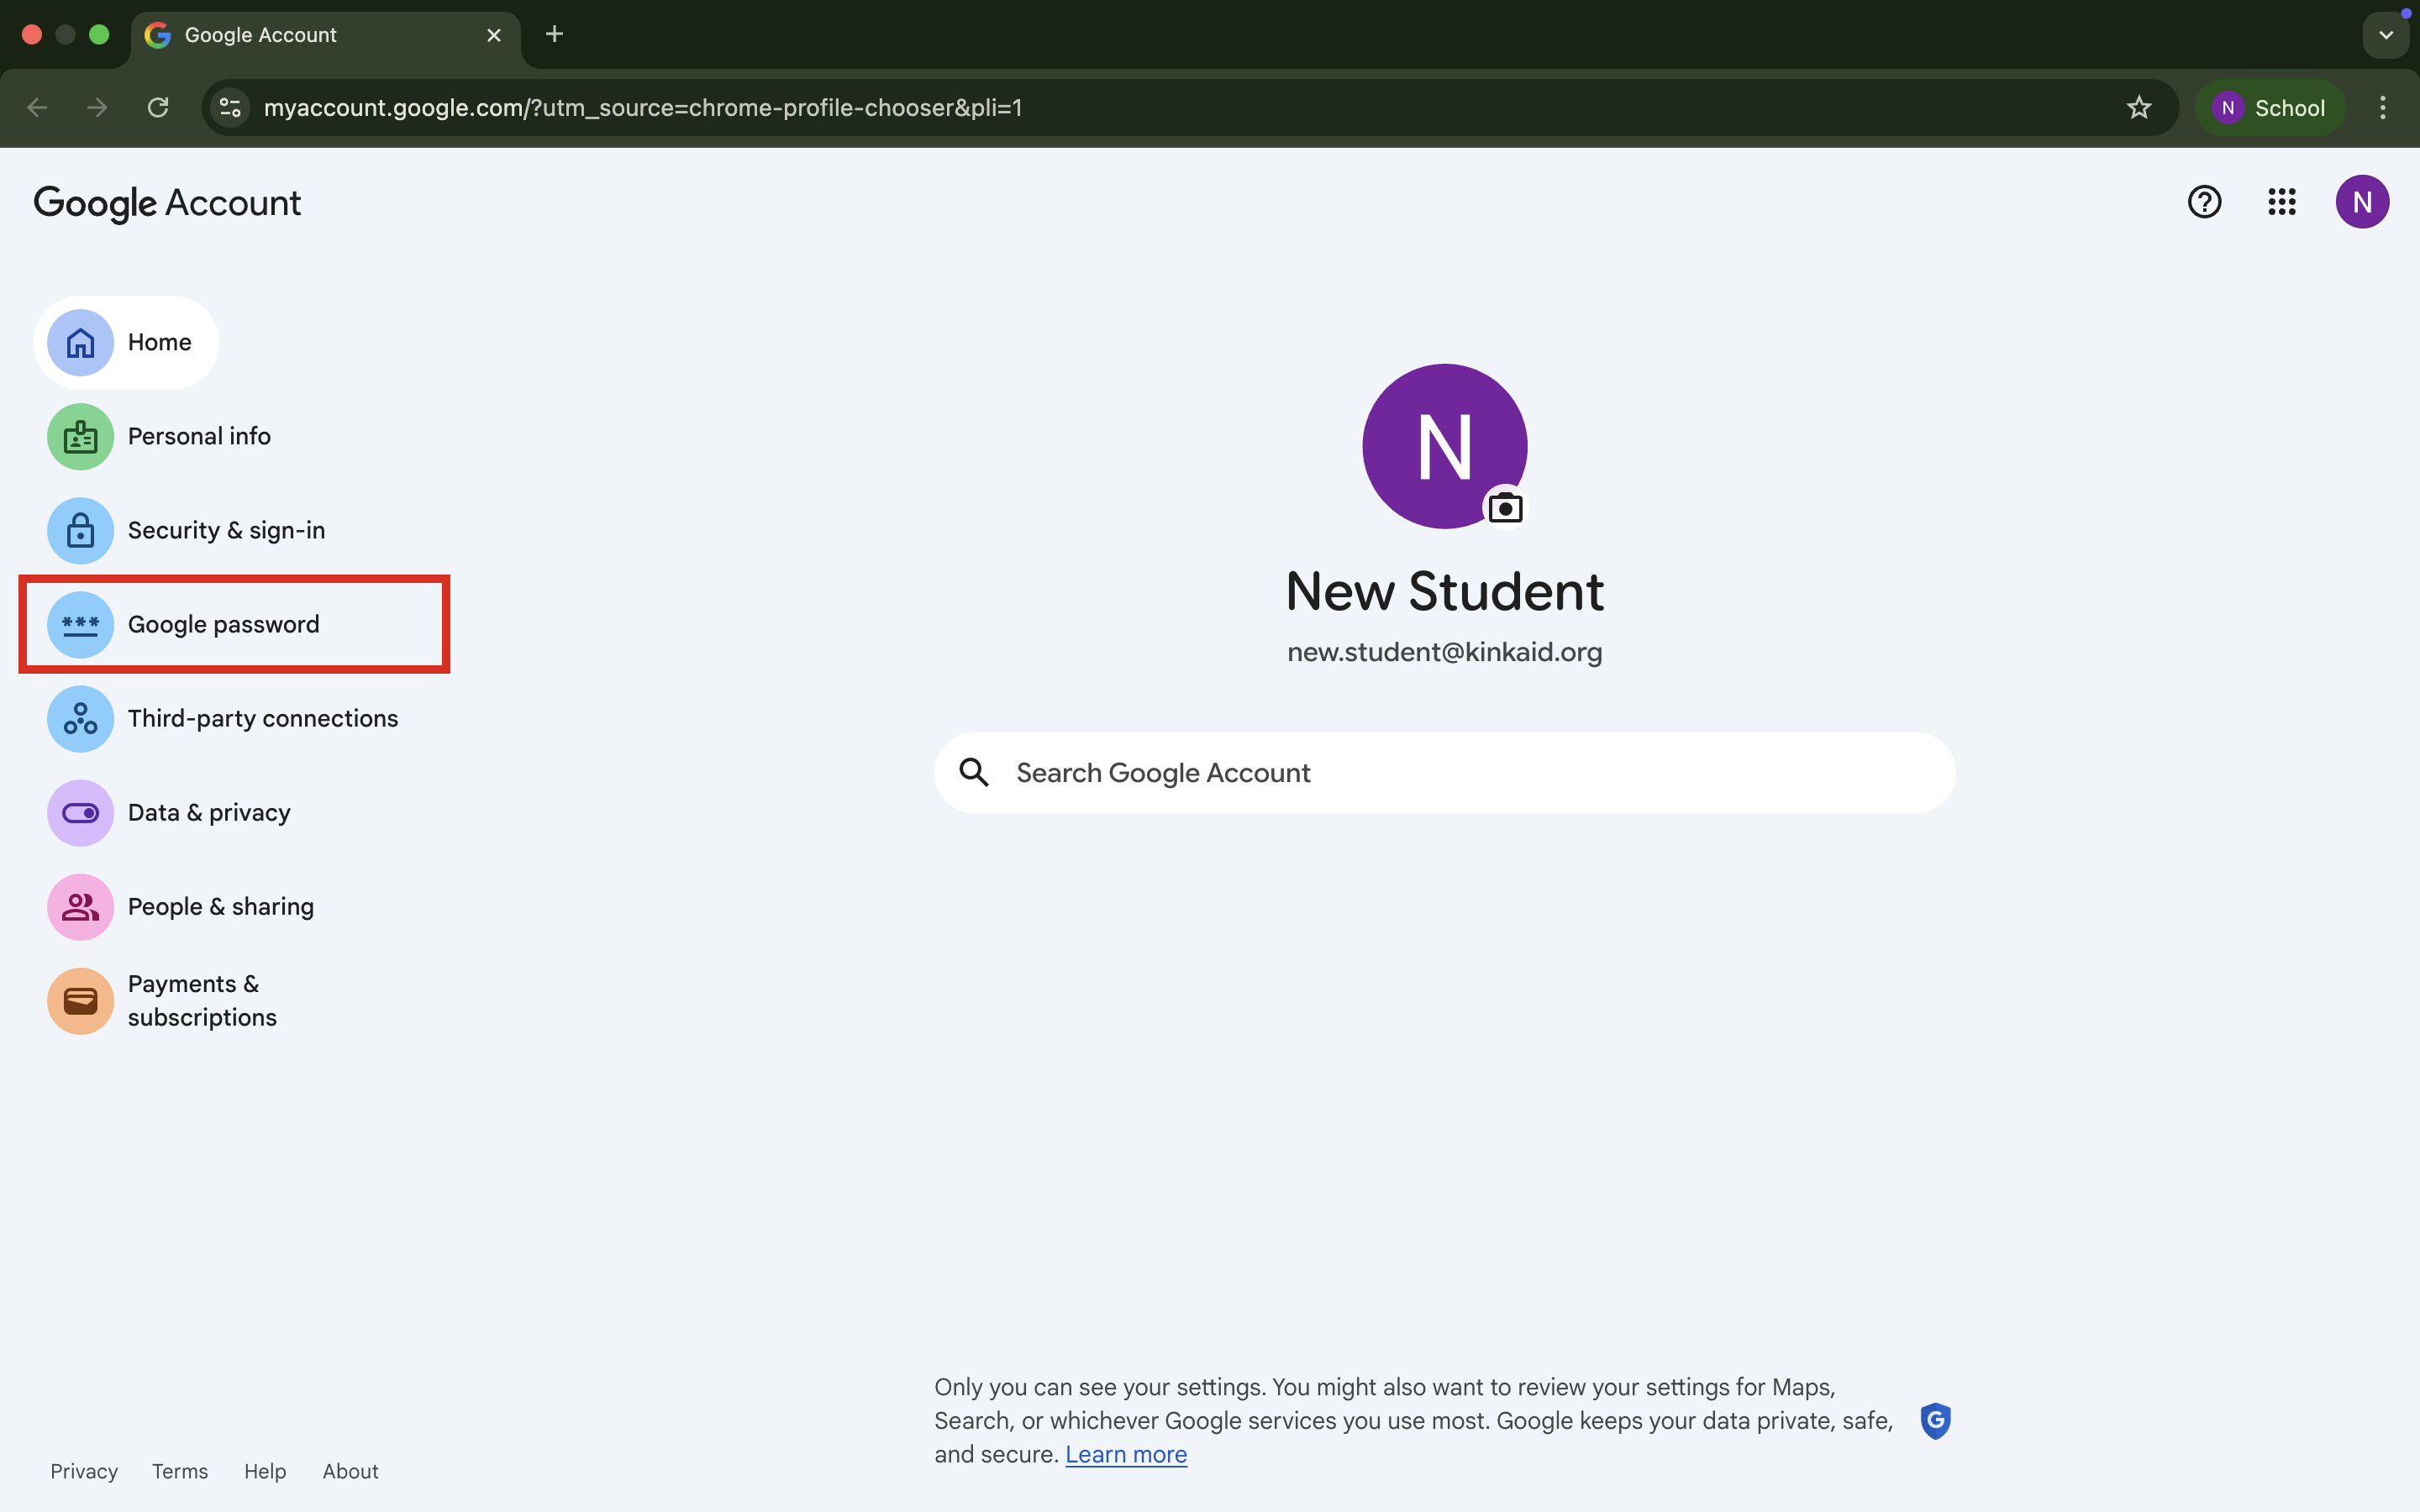Image resolution: width=2420 pixels, height=1512 pixels.
Task: Expand the tab search dropdown arrow
Action: coord(2385,35)
